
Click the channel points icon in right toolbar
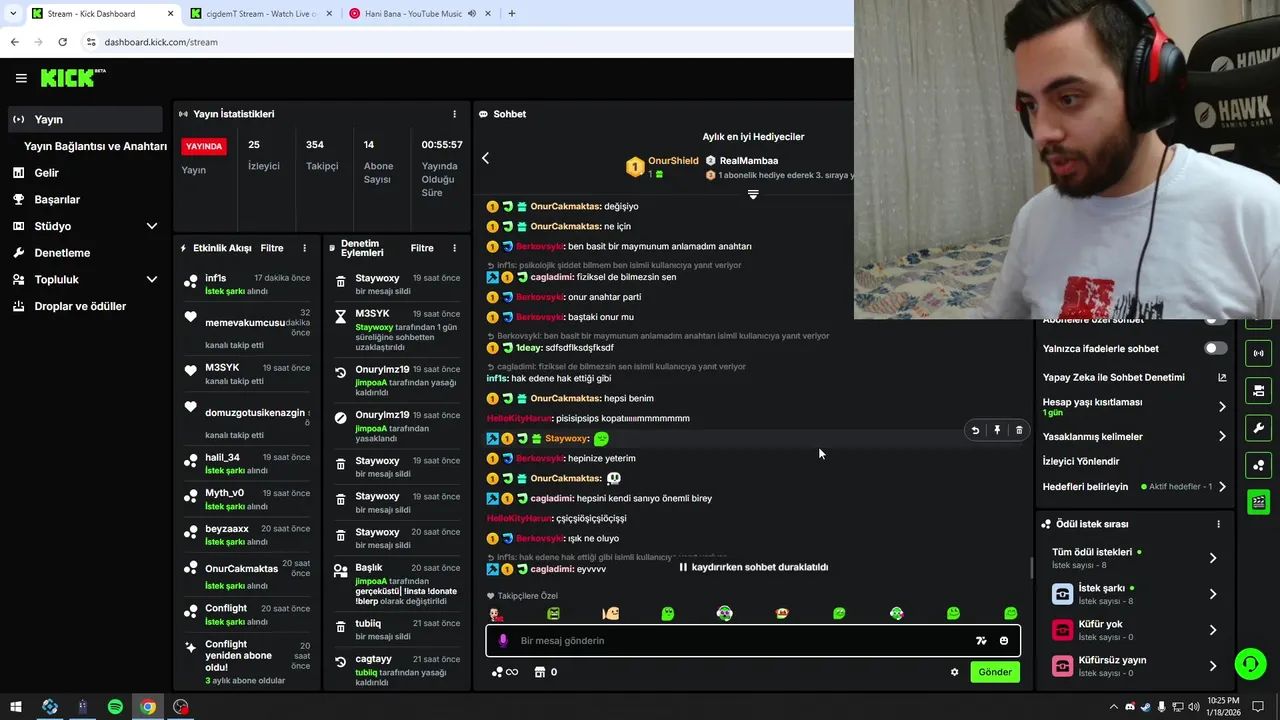click(x=1258, y=465)
